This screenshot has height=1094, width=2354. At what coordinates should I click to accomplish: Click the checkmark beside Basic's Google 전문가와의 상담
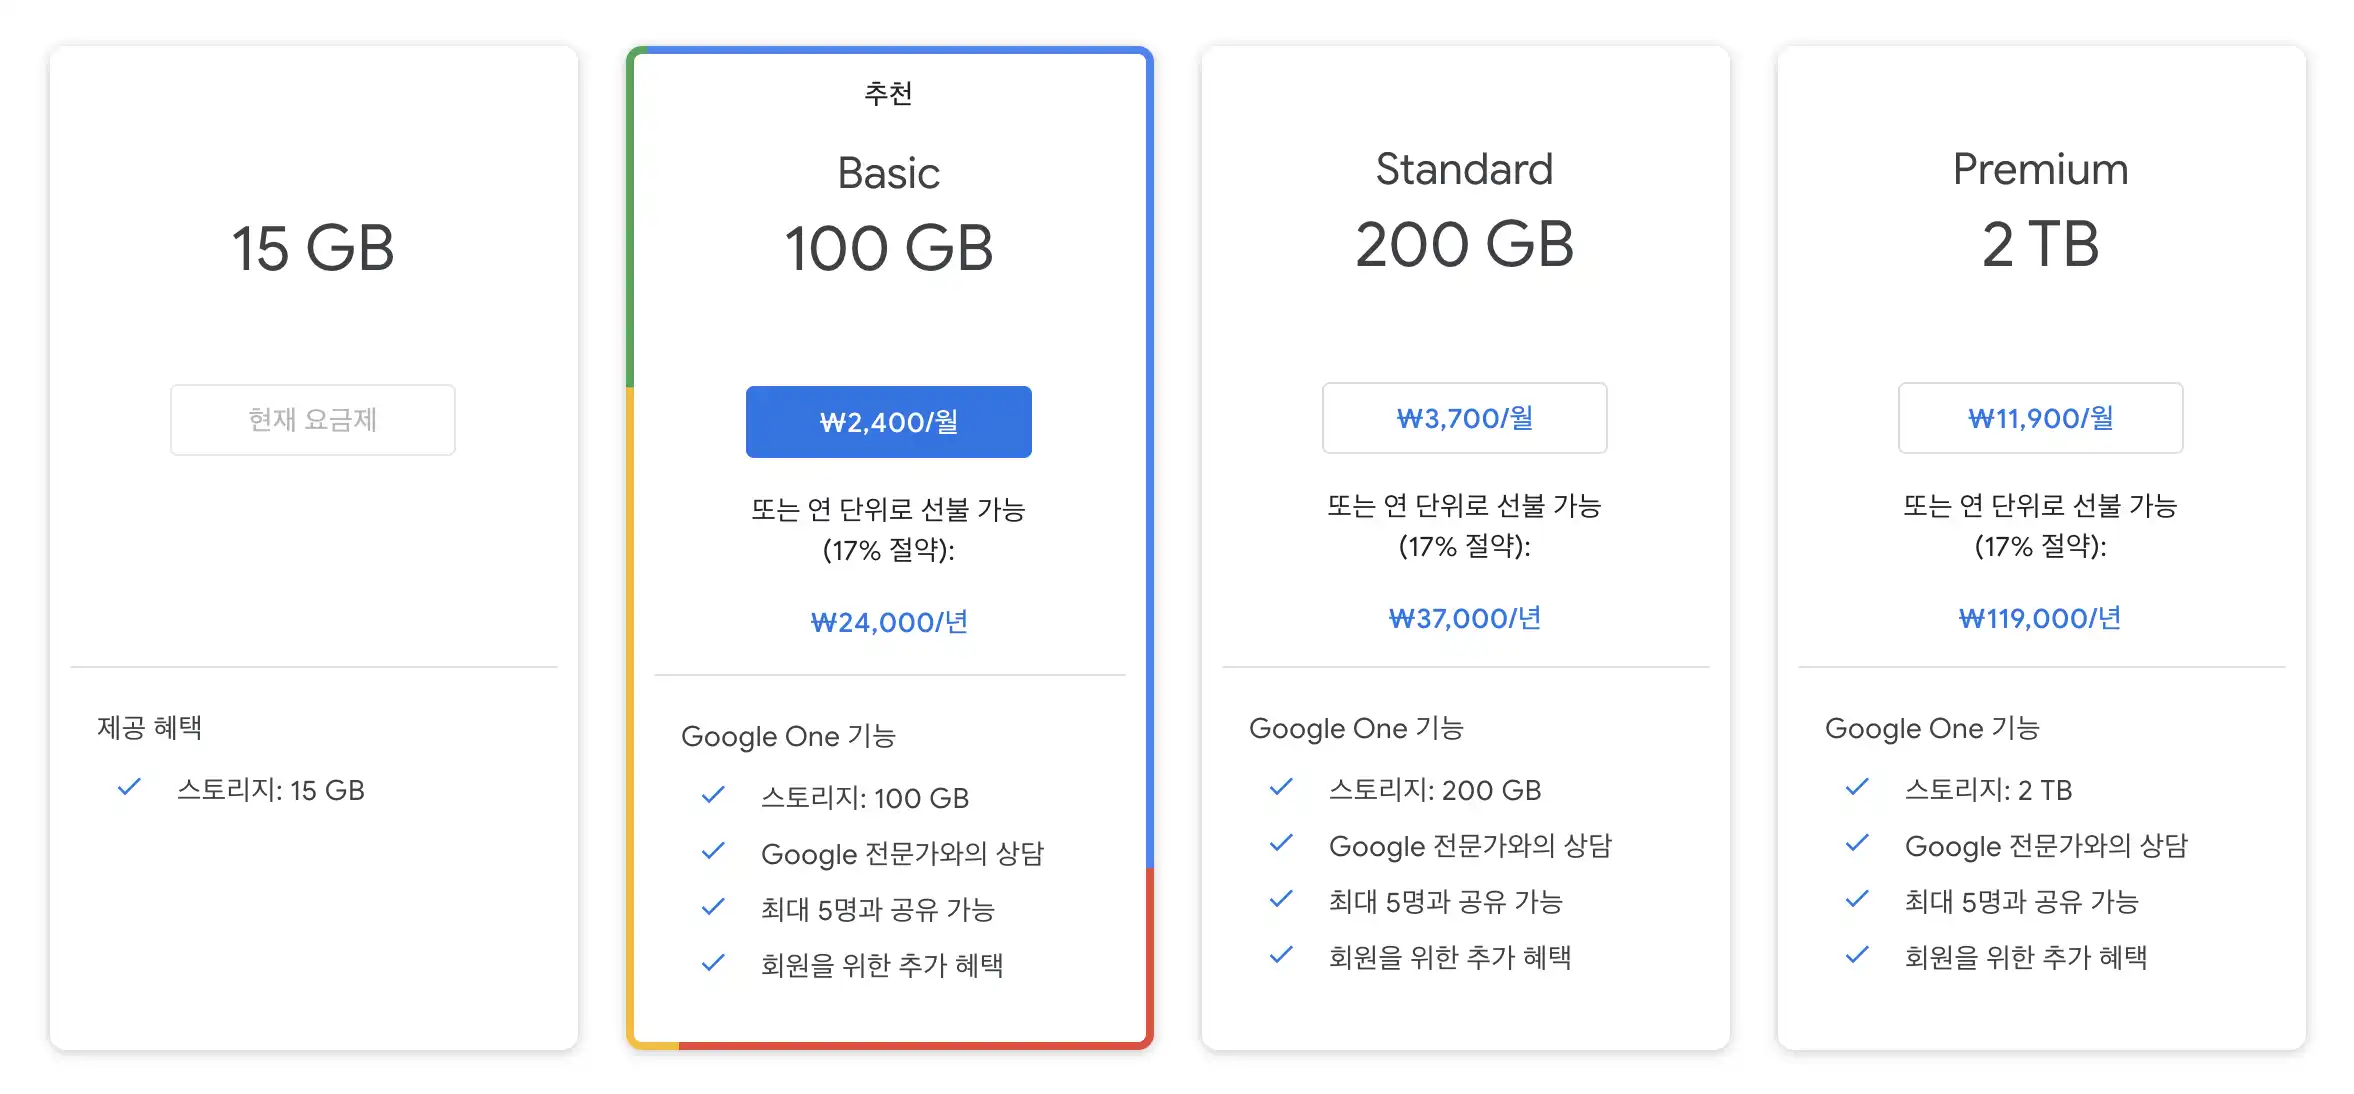click(x=713, y=851)
